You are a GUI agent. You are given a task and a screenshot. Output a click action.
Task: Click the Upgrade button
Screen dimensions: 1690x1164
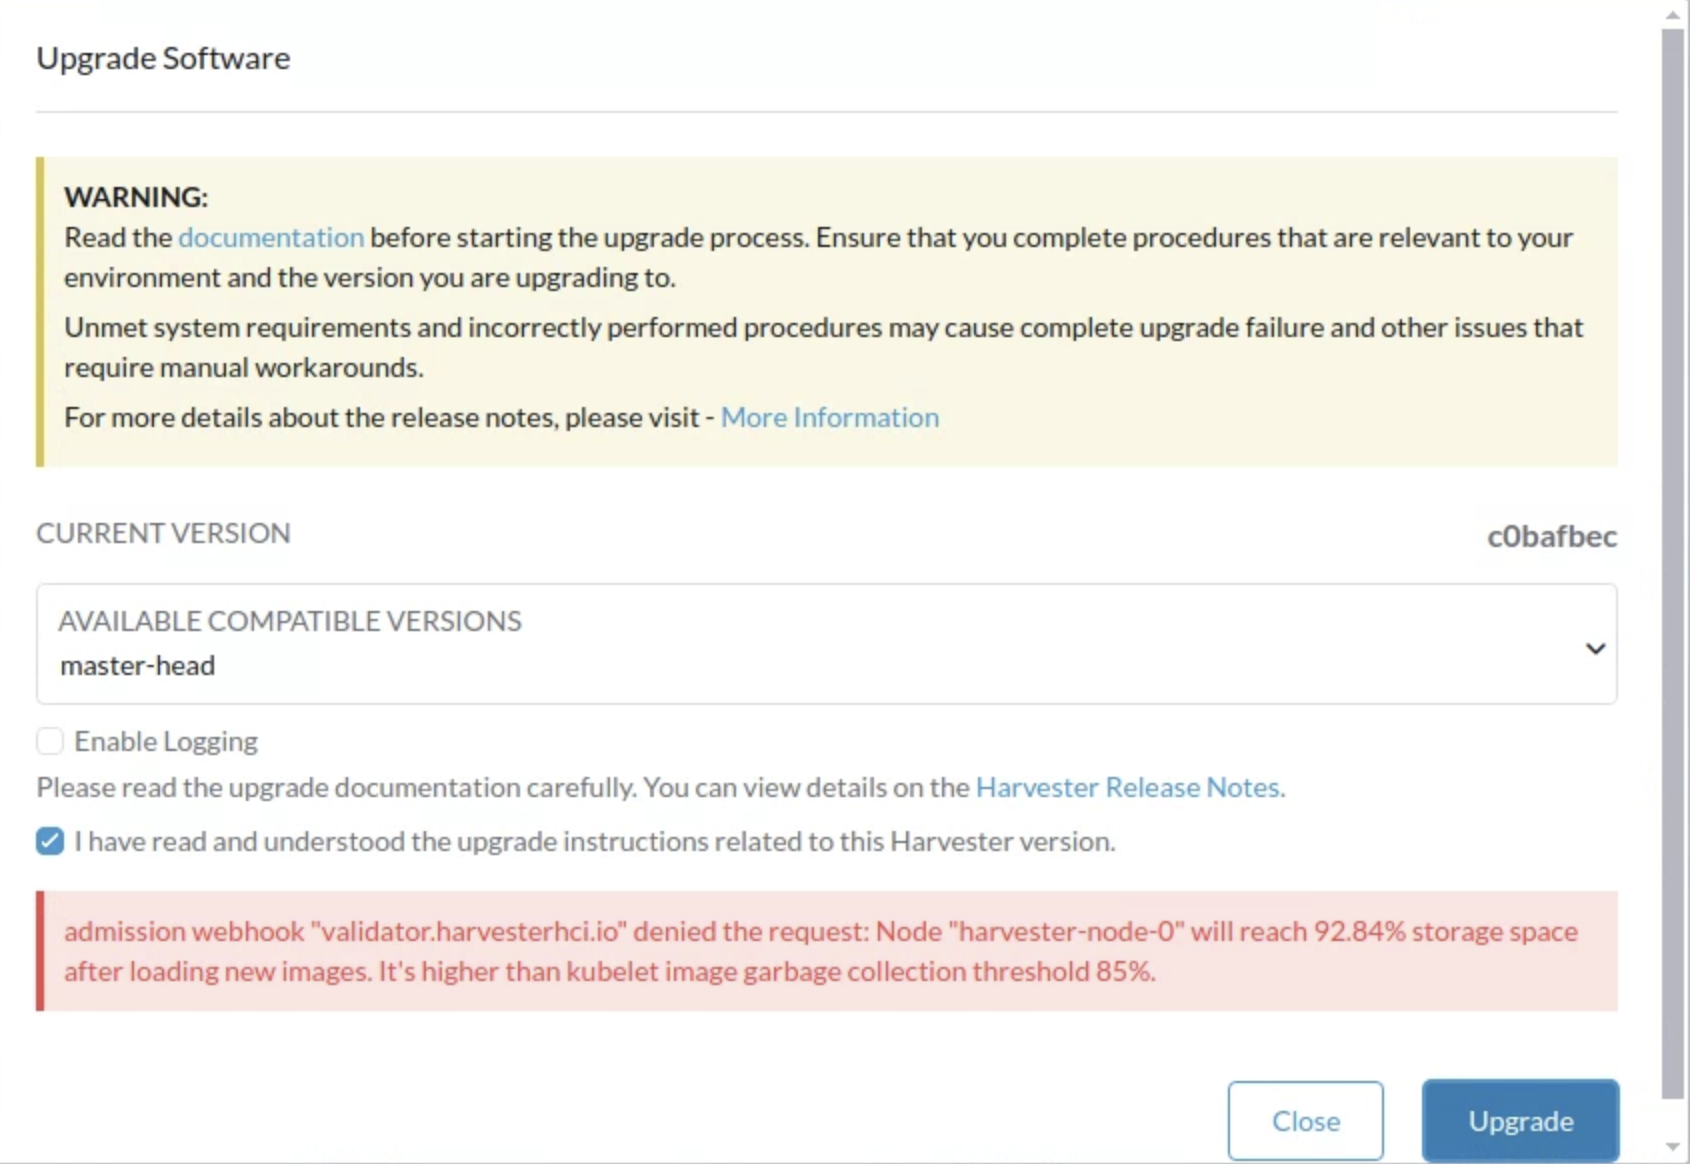point(1519,1121)
